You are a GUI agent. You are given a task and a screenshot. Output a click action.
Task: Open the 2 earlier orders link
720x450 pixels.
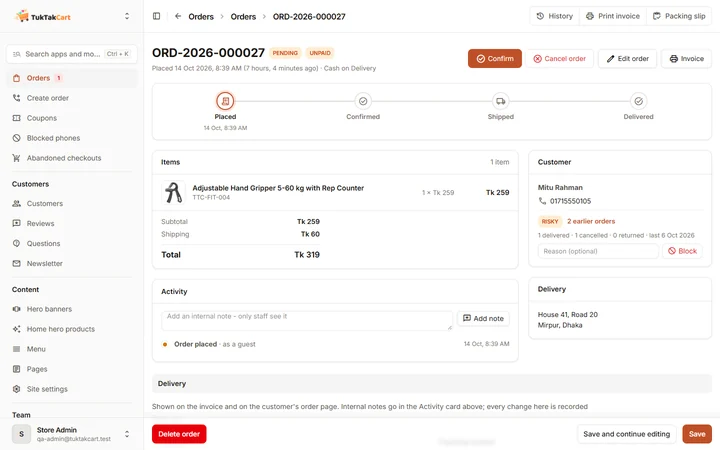click(591, 221)
